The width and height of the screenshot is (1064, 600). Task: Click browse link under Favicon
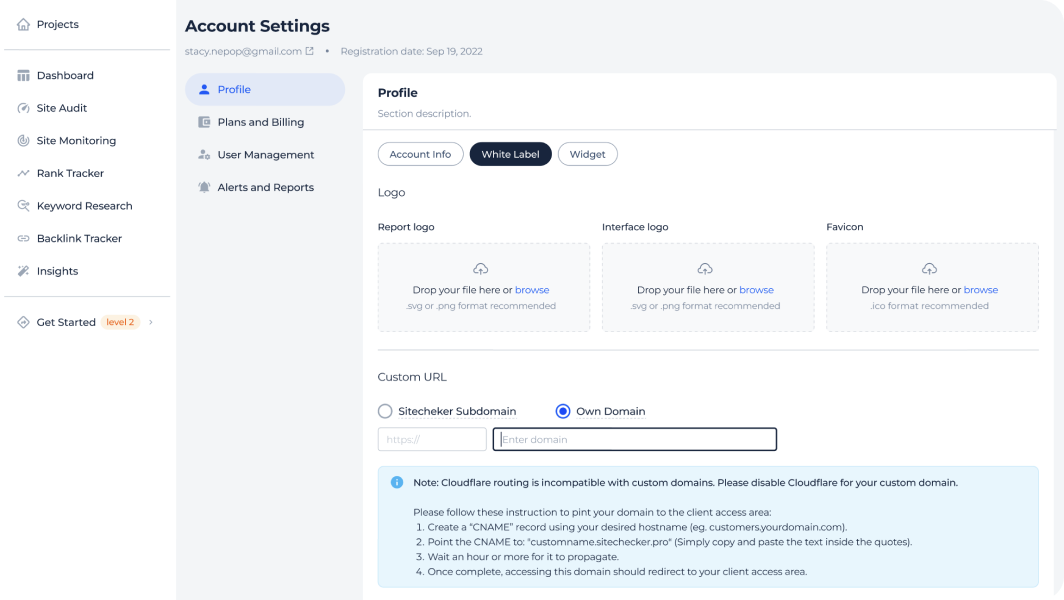(x=981, y=290)
